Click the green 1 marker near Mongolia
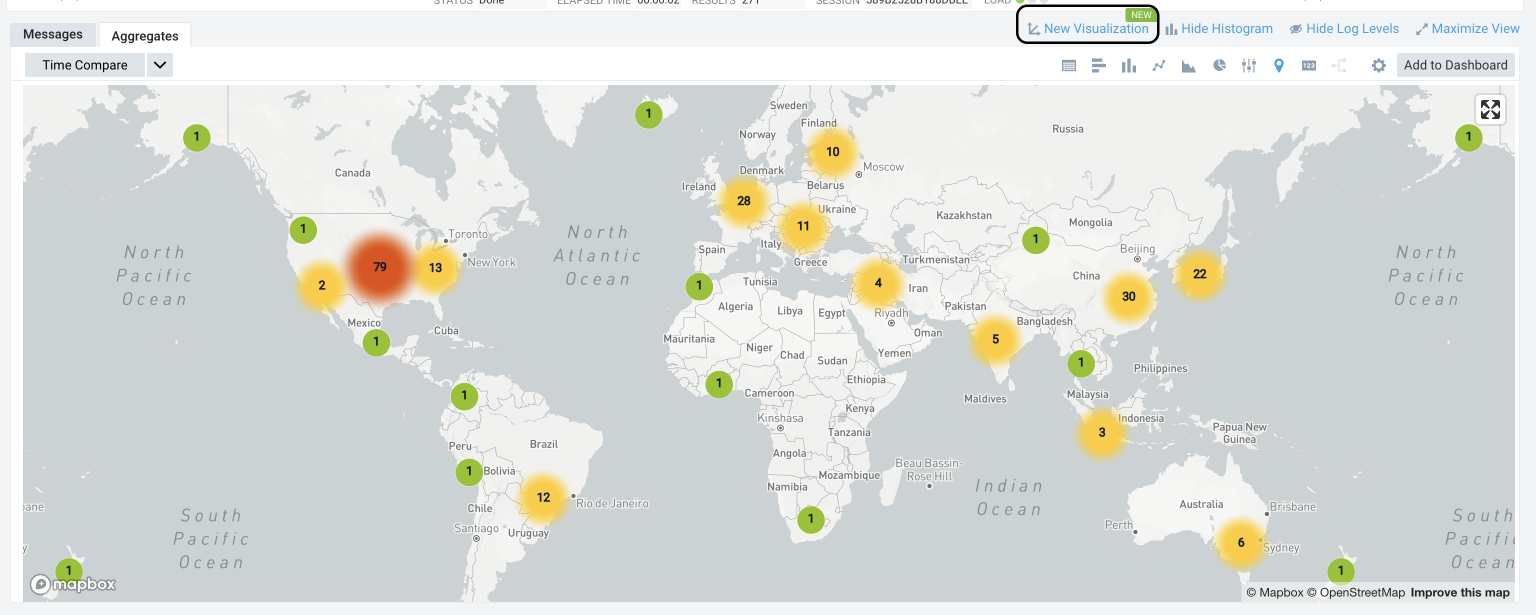1536x615 pixels. [1036, 239]
